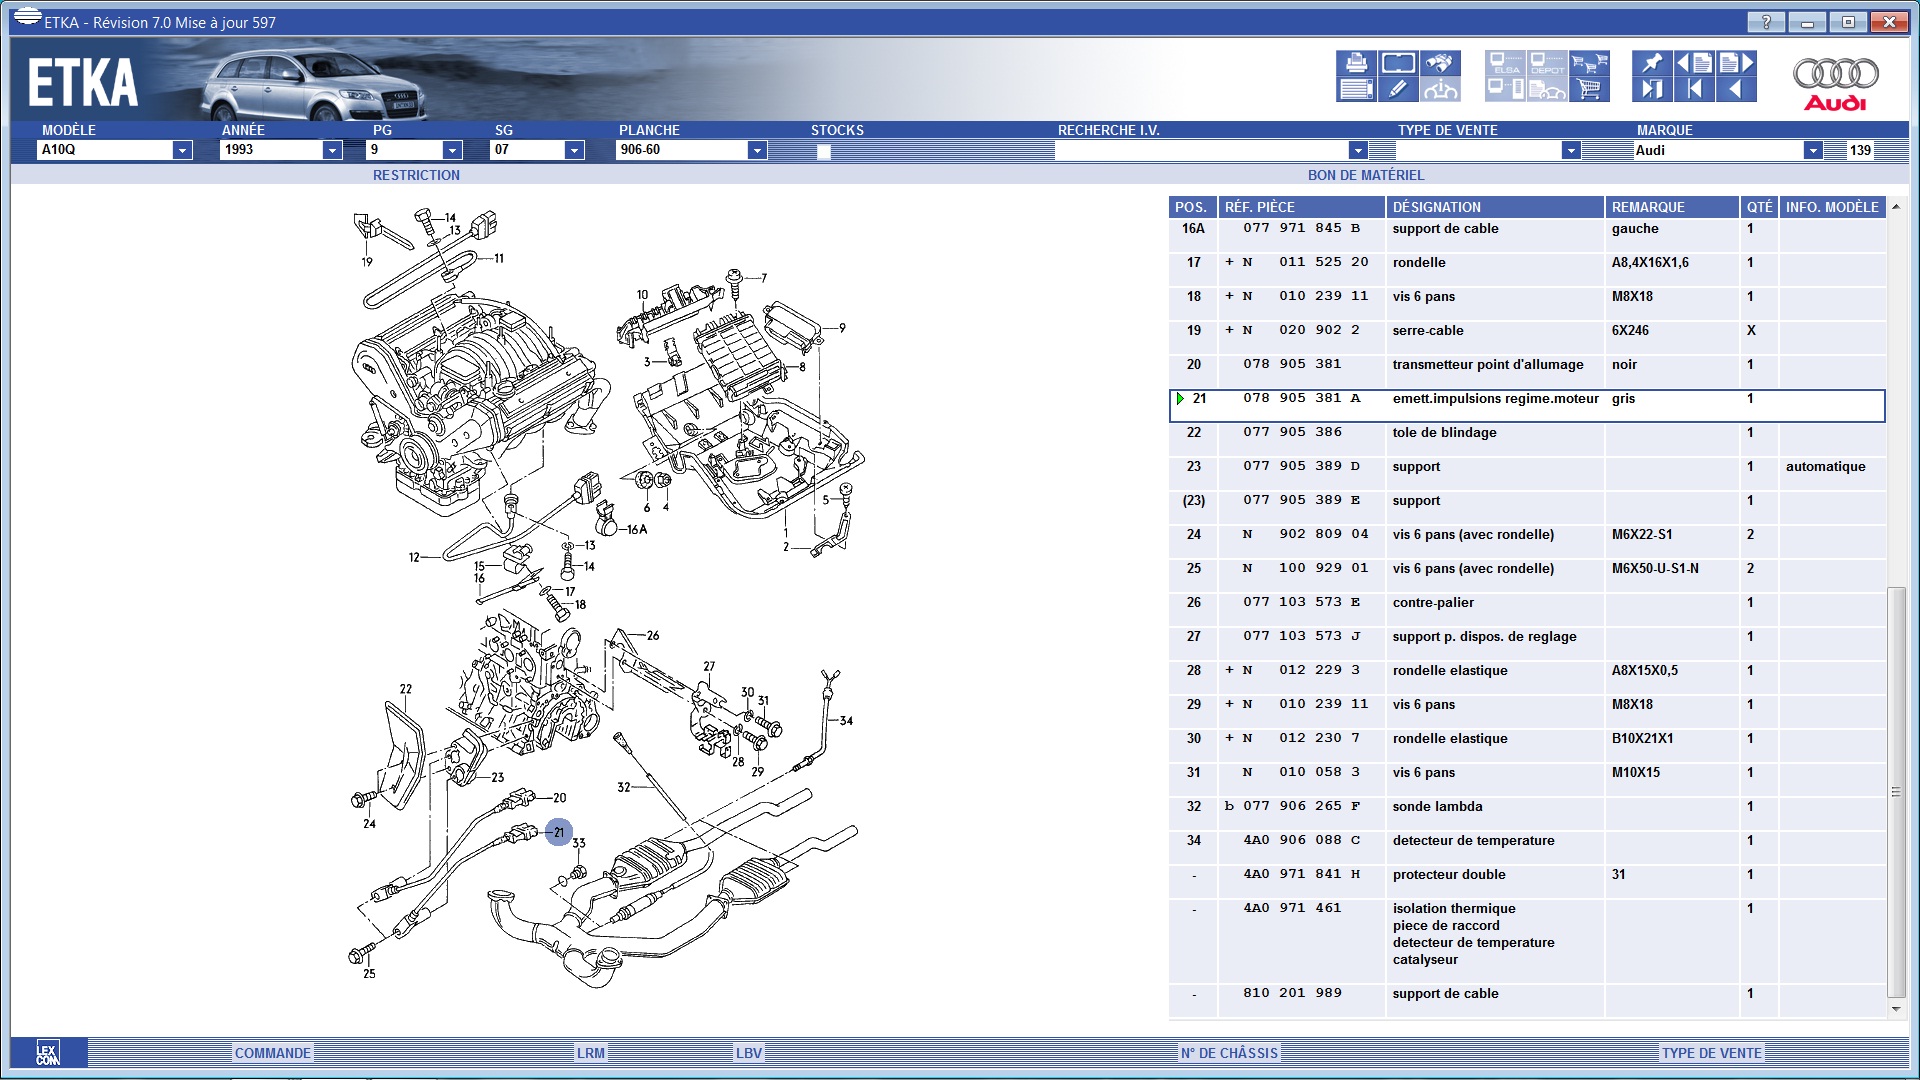Click the parts list vertical scrollbar thumb
Viewport: 1920px width, 1080px height.
pos(1896,792)
